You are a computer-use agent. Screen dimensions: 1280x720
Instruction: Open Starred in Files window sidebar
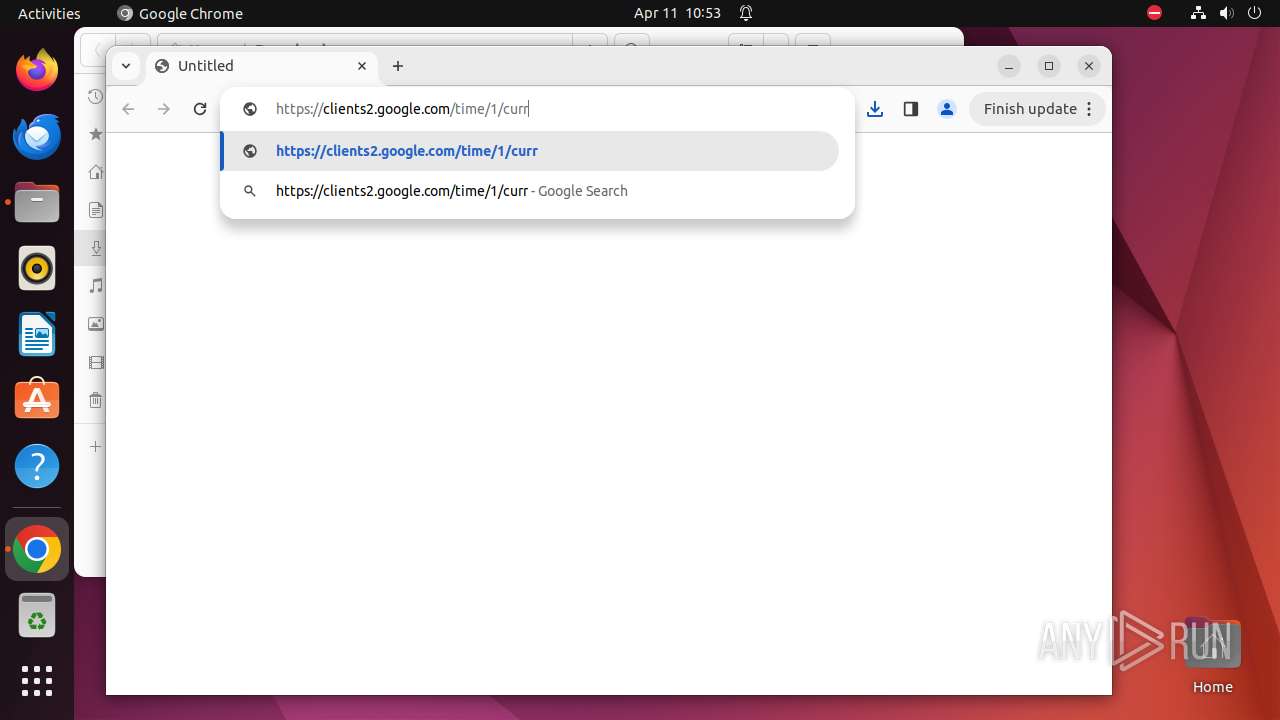tap(96, 134)
